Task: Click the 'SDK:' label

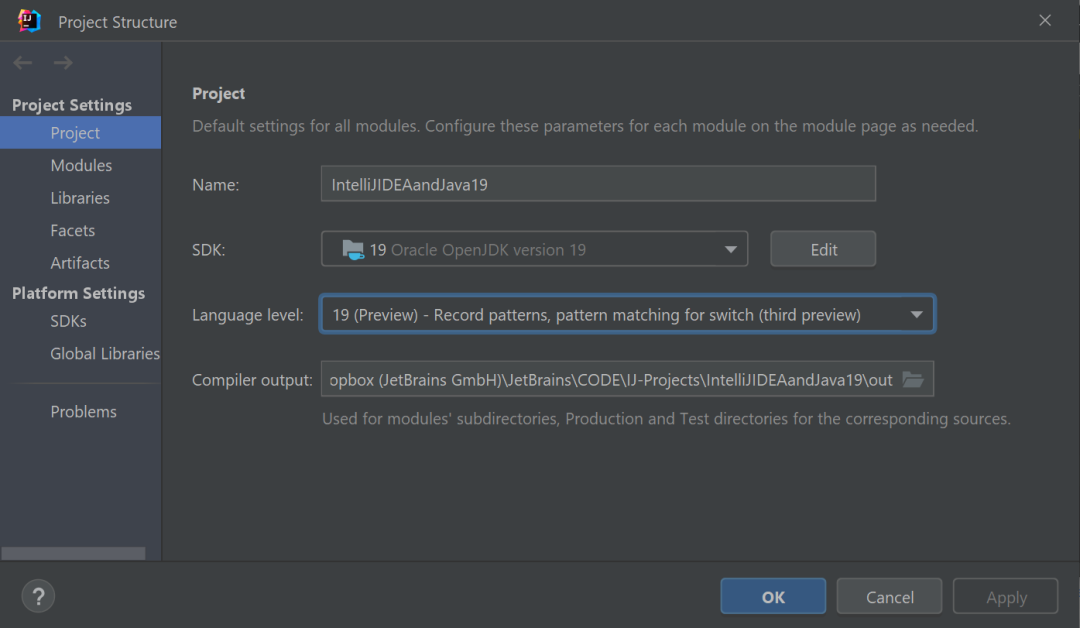Action: pos(209,250)
